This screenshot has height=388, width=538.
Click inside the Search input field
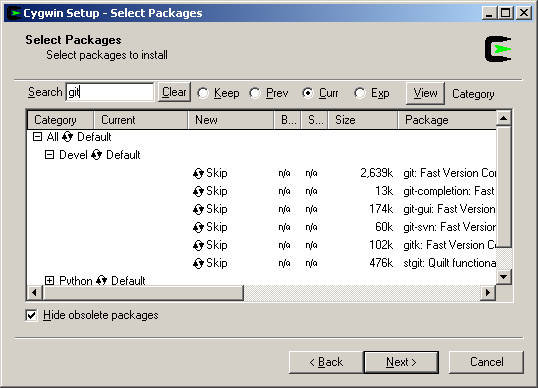[110, 92]
